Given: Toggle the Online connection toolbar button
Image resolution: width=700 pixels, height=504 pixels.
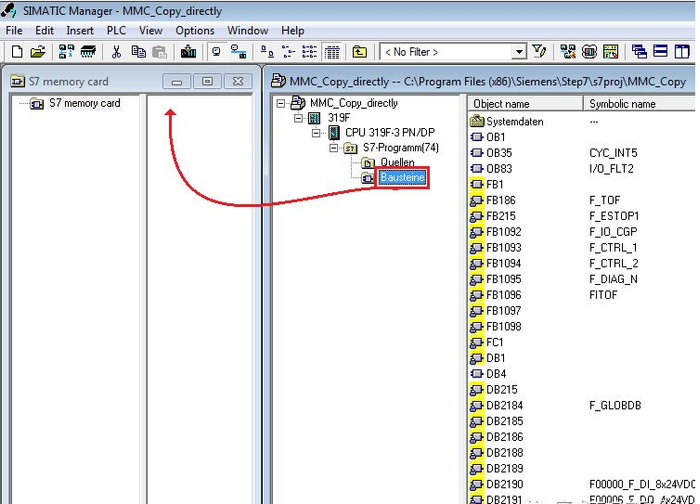Looking at the screenshot, I should [x=215, y=52].
